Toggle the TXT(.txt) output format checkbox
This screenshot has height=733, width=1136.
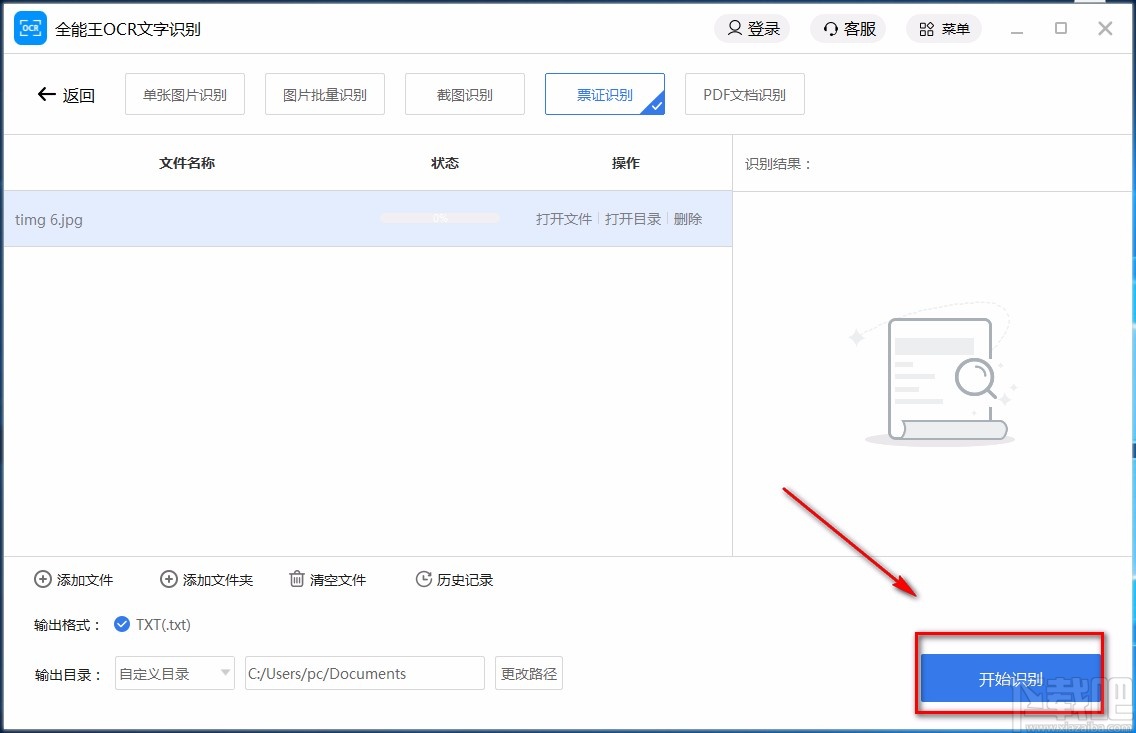[x=121, y=623]
